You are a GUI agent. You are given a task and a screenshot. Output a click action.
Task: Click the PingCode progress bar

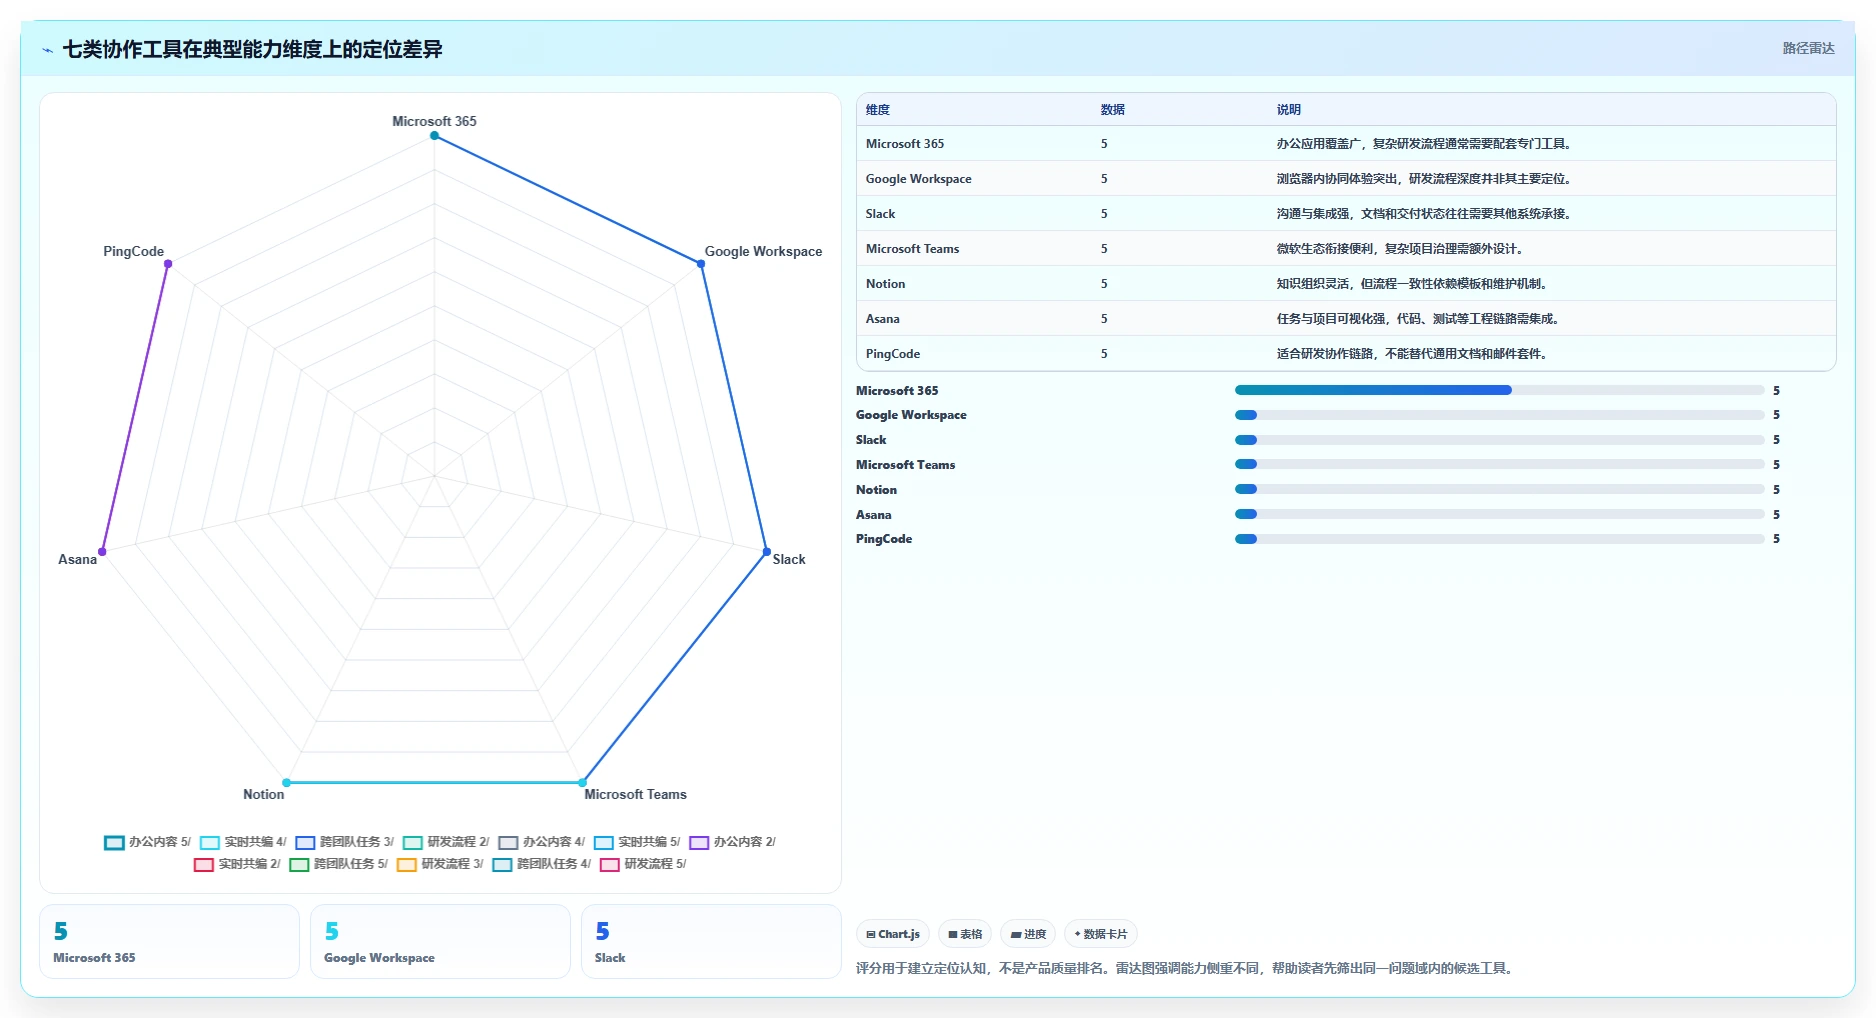(x=1499, y=539)
